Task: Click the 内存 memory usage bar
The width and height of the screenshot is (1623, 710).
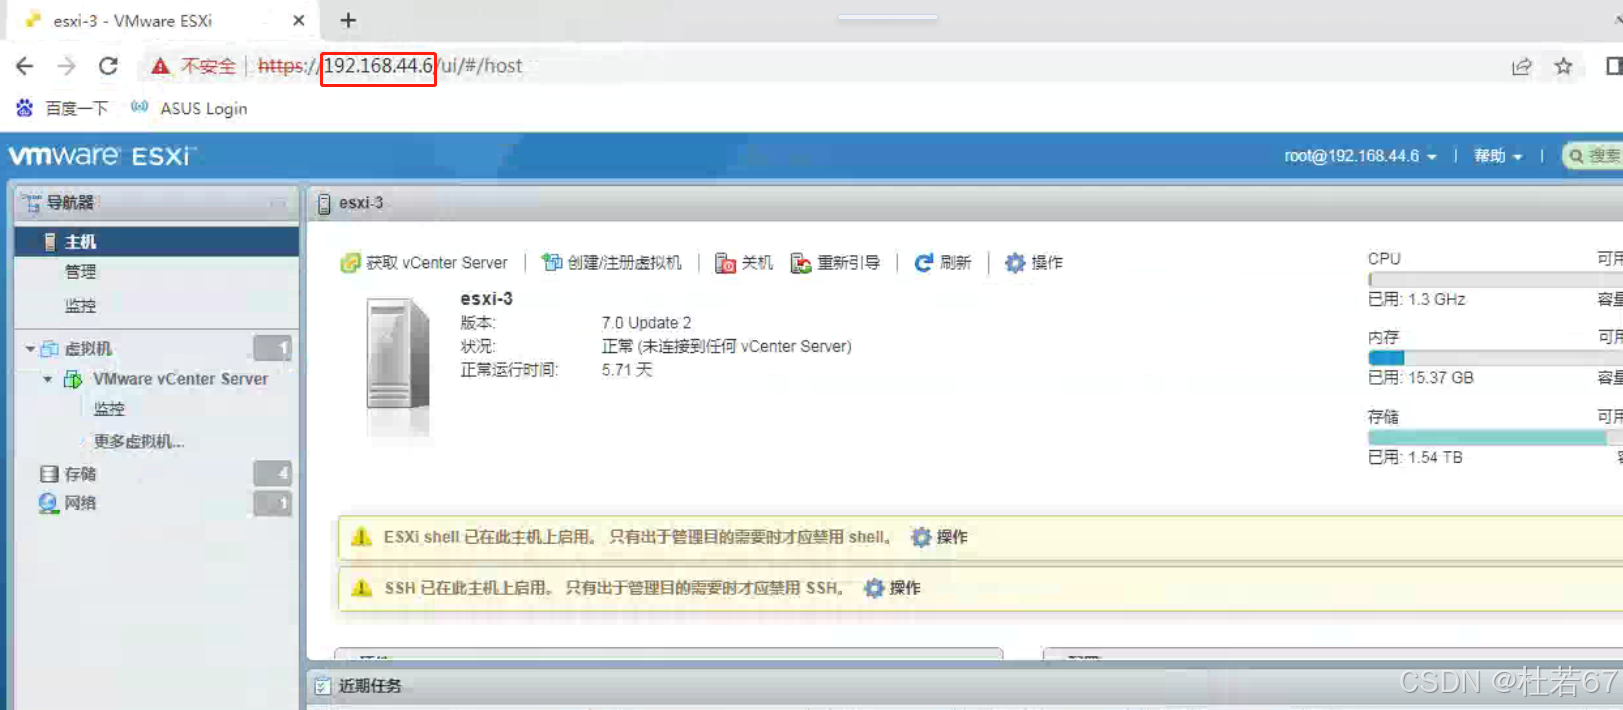Action: pos(1495,358)
